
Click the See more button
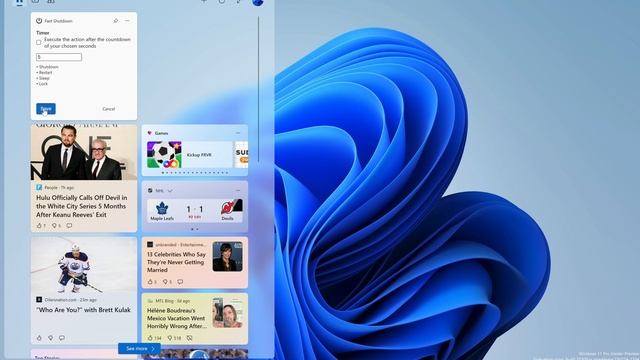pos(139,349)
